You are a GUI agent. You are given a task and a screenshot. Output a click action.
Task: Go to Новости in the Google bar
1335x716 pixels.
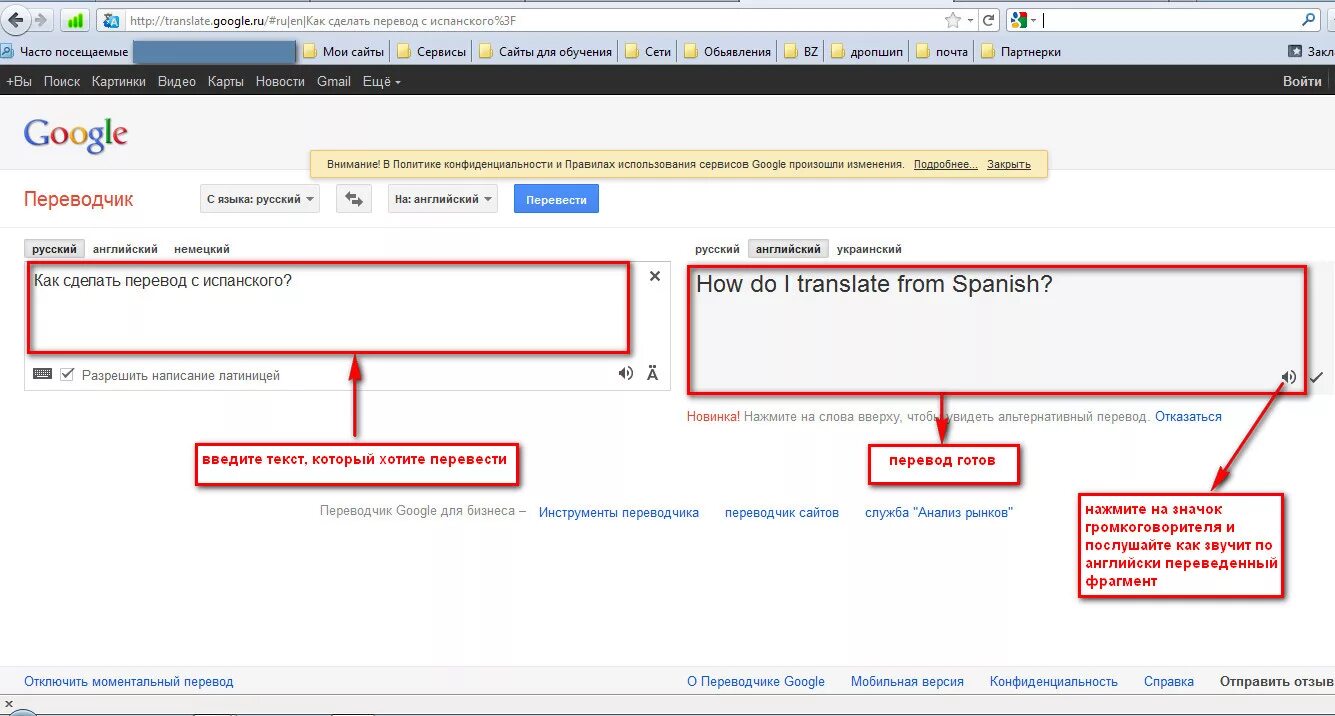pos(280,81)
